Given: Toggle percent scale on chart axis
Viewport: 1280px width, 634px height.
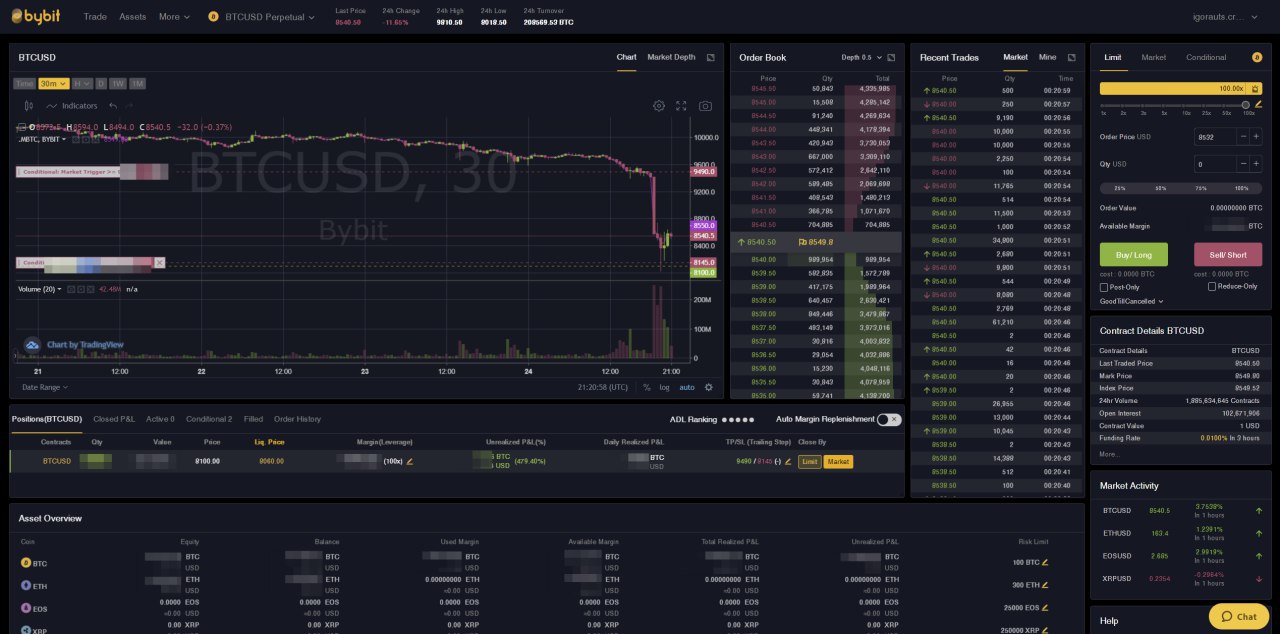Looking at the screenshot, I should click(646, 387).
